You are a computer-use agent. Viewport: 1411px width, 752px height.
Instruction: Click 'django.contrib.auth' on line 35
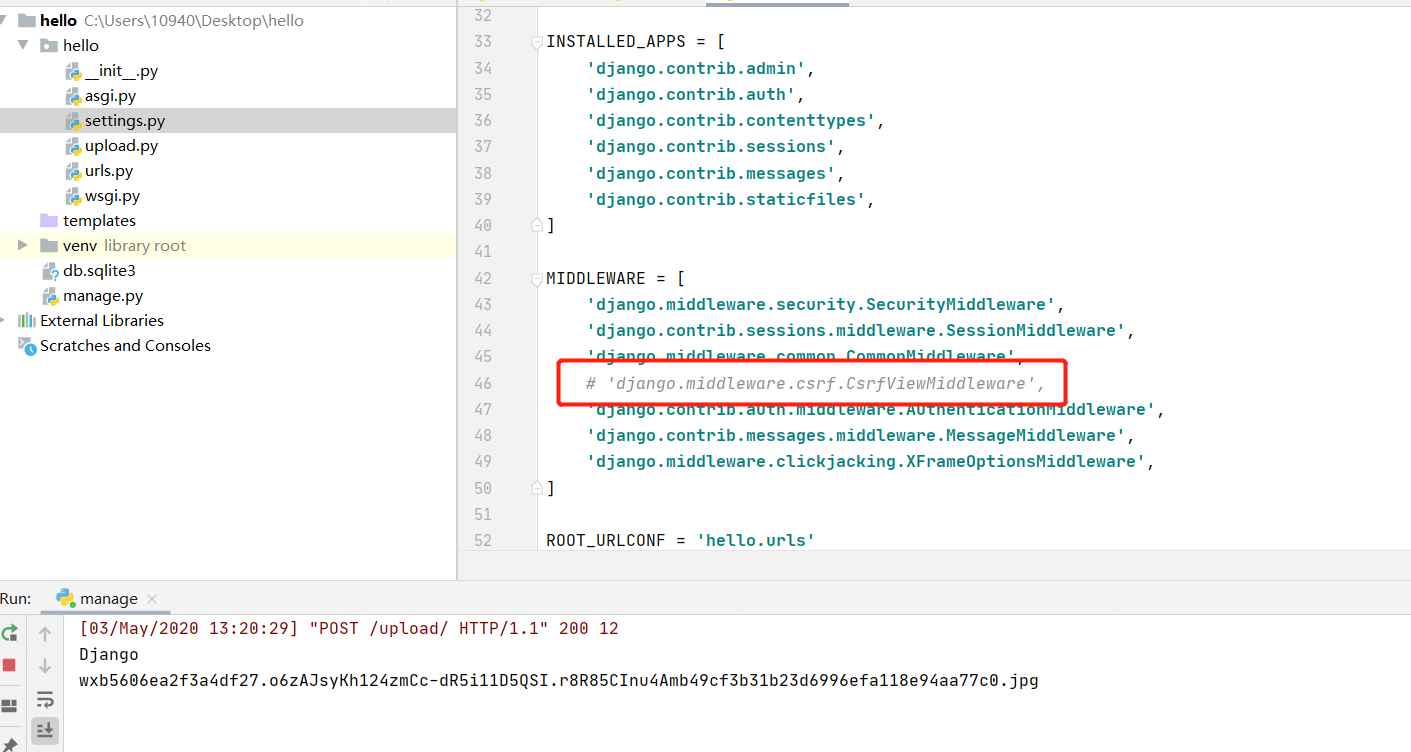pyautogui.click(x=690, y=94)
